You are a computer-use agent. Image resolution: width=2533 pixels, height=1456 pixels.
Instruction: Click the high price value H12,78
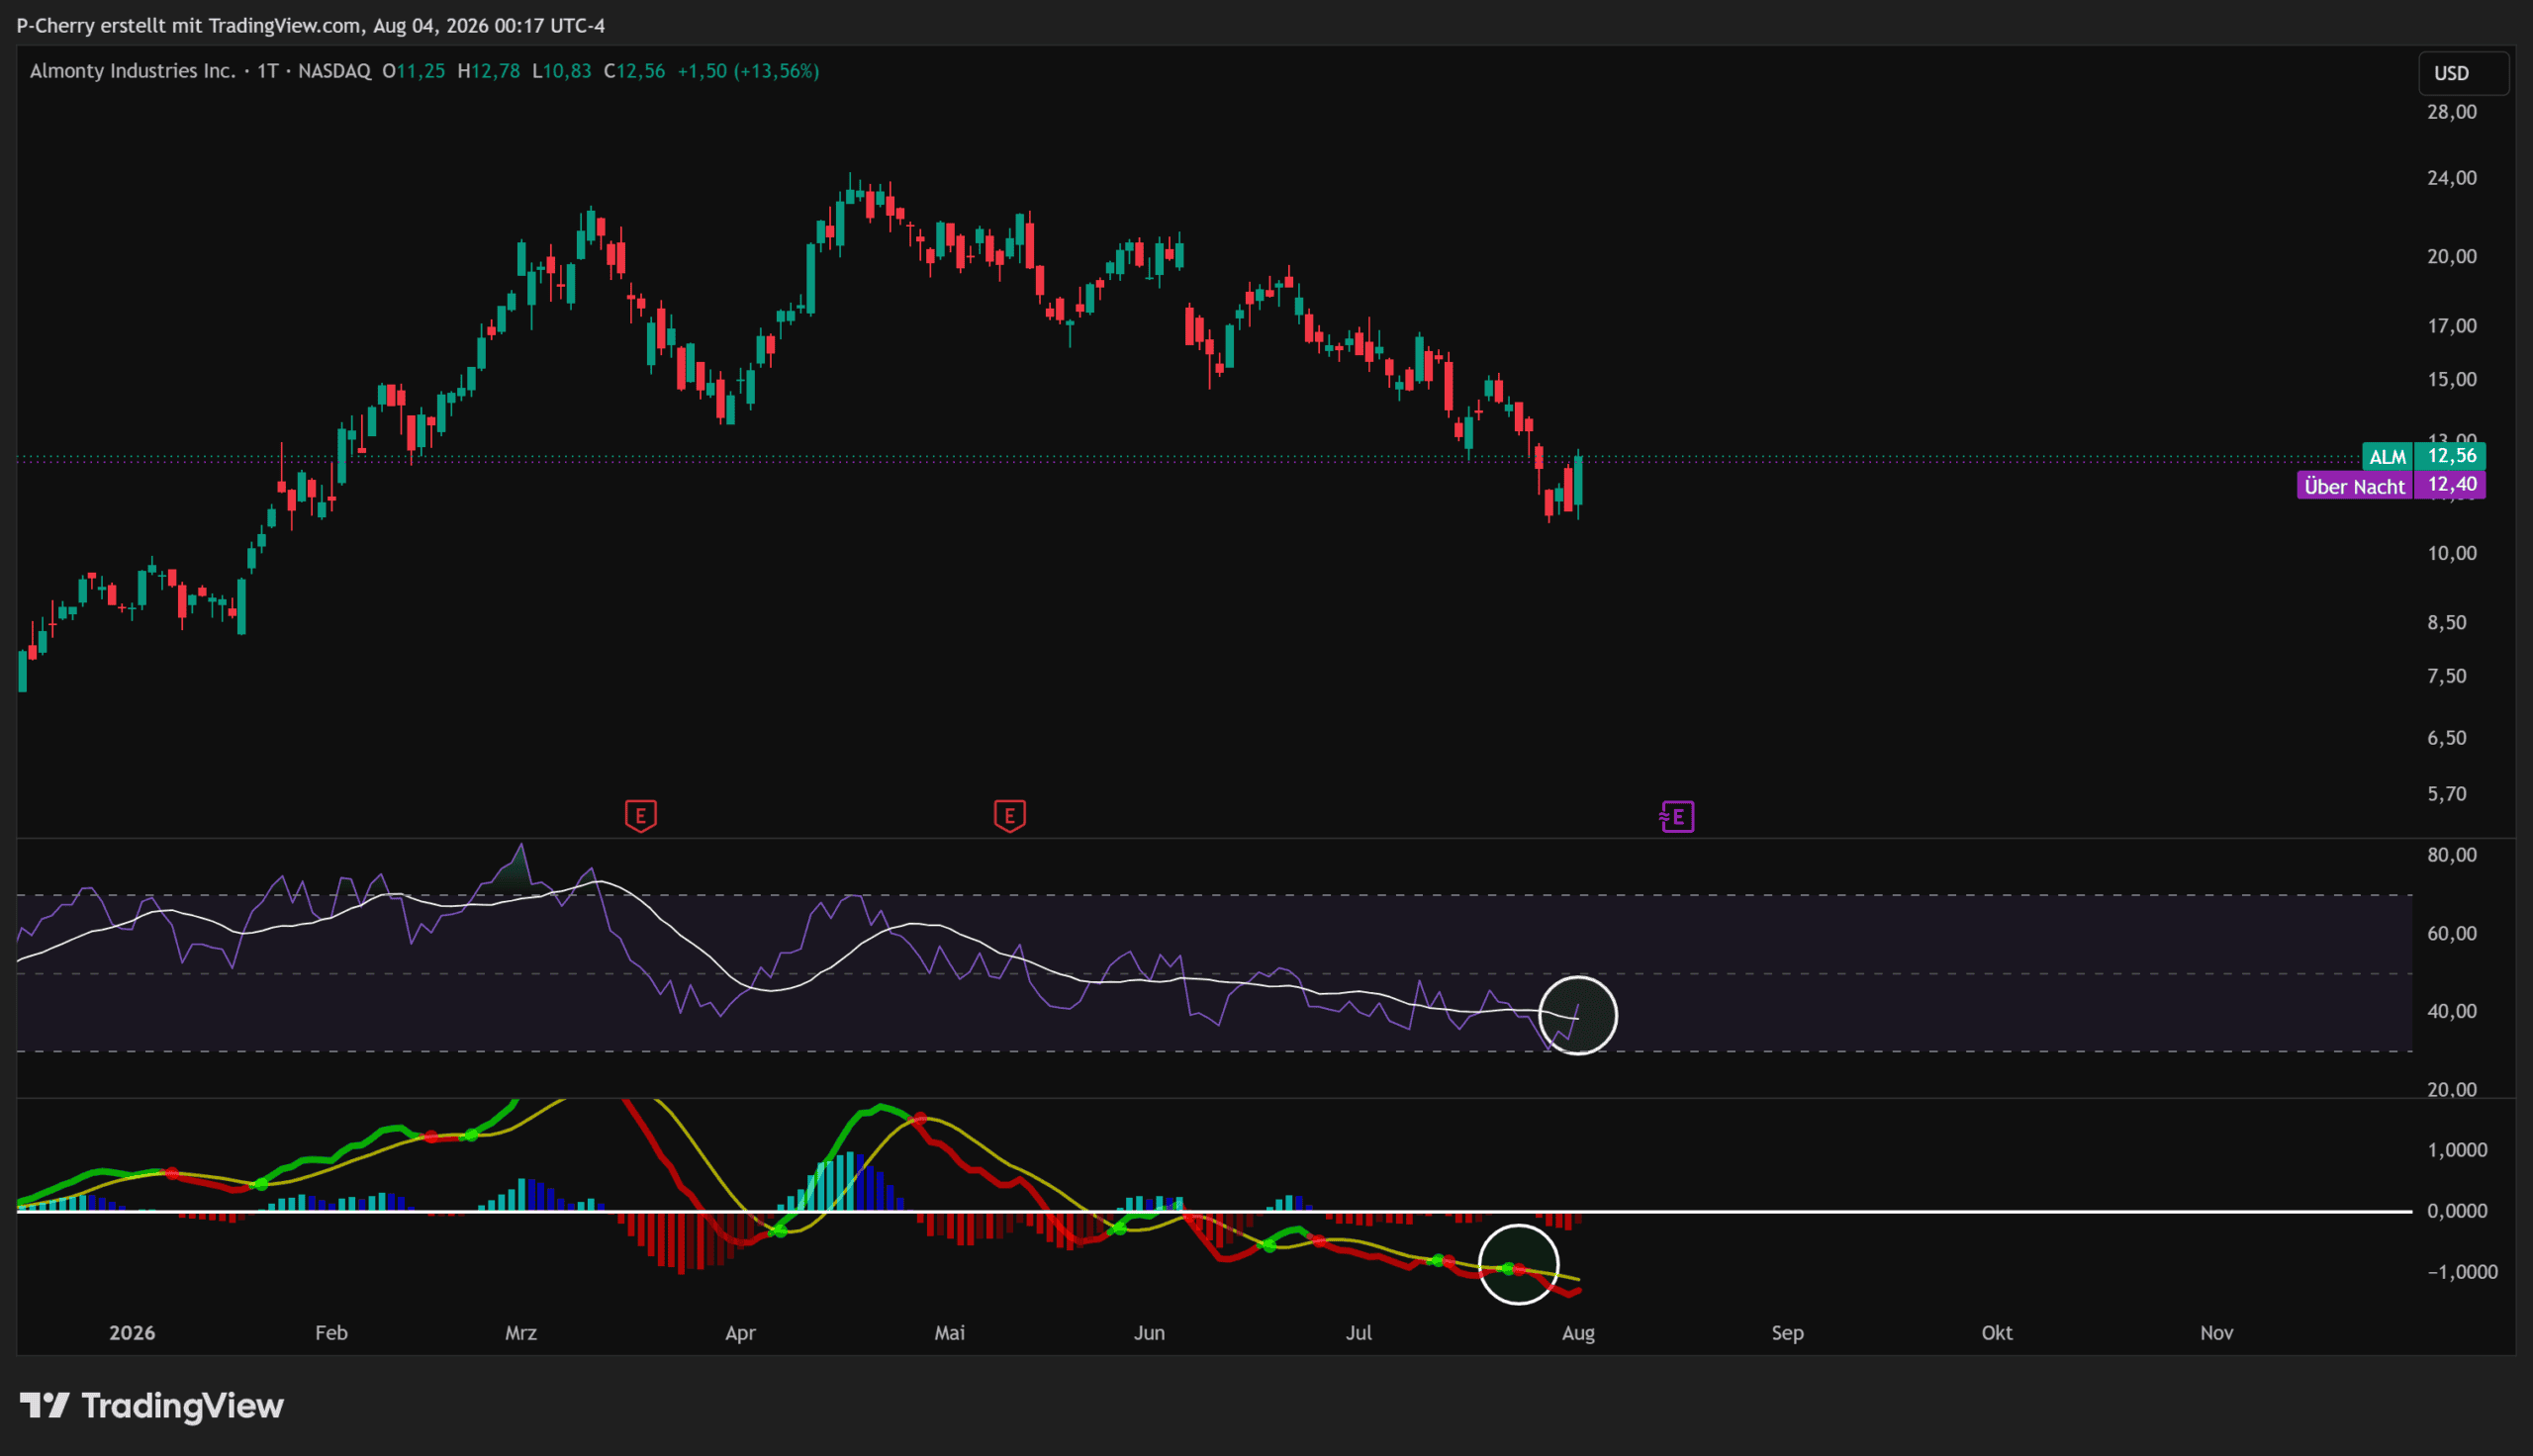coord(489,71)
